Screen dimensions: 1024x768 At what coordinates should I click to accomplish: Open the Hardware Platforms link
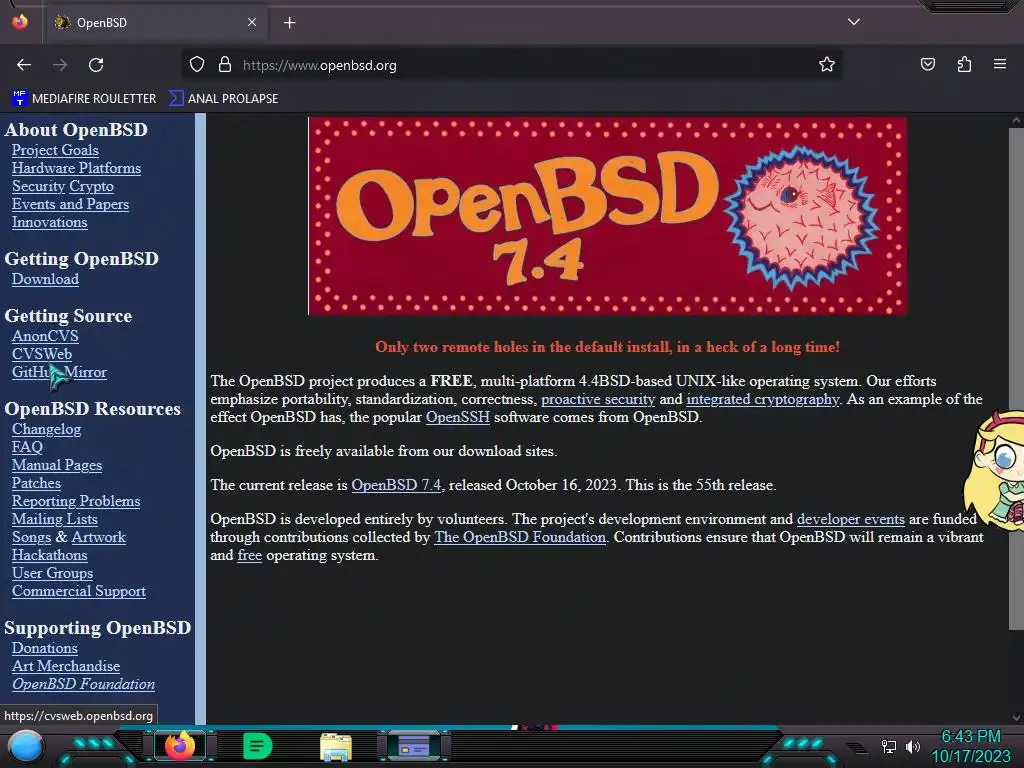click(76, 168)
